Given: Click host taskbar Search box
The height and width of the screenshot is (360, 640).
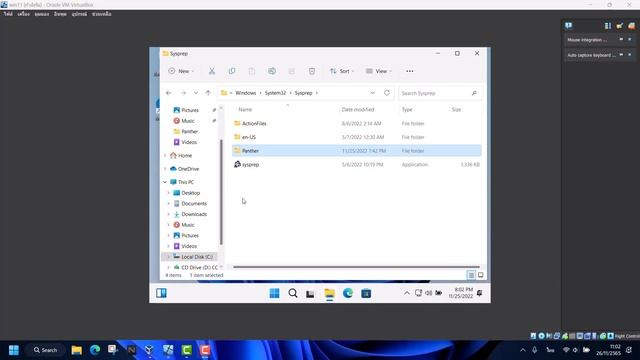Looking at the screenshot, I should click(x=45, y=350).
